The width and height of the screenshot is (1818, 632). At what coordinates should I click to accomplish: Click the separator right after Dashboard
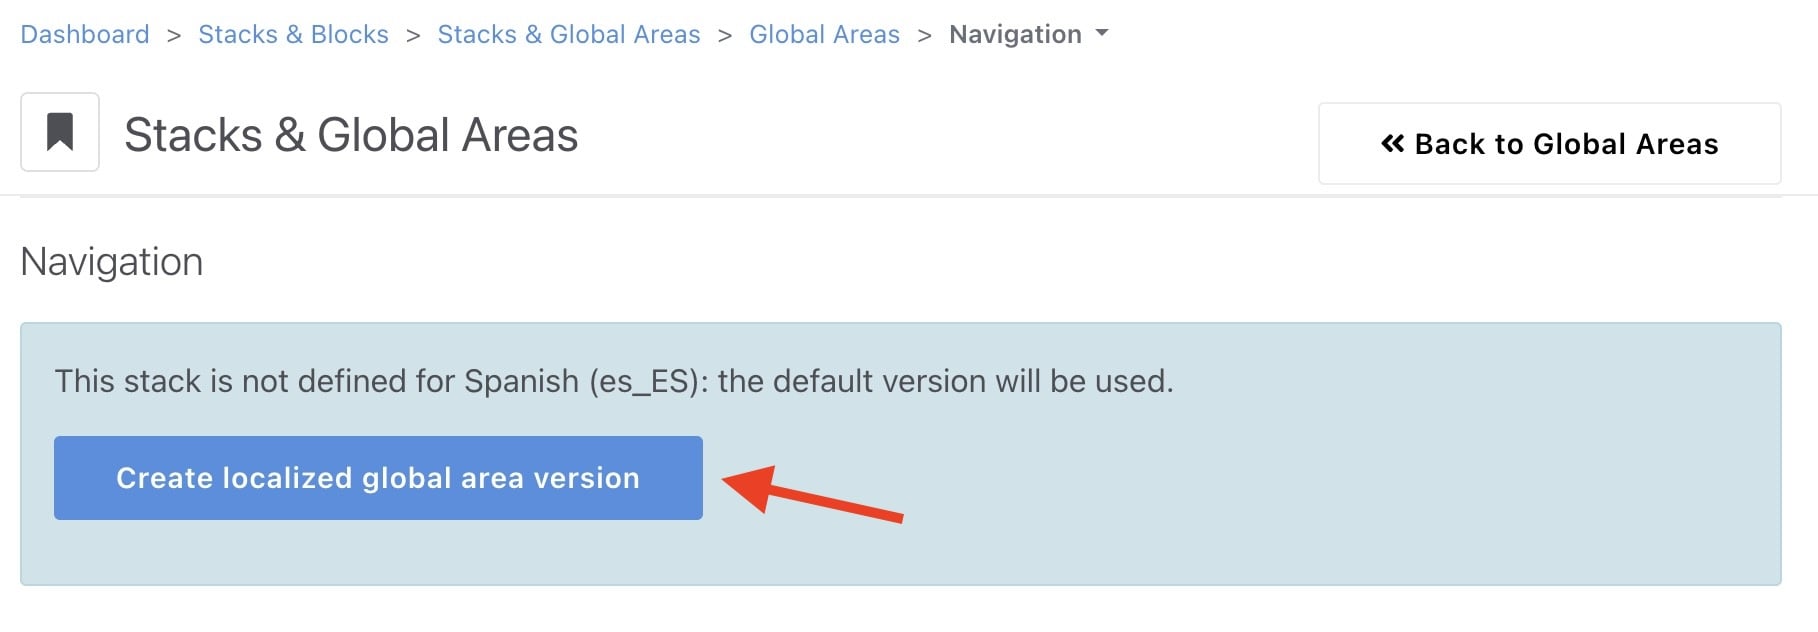tap(174, 35)
